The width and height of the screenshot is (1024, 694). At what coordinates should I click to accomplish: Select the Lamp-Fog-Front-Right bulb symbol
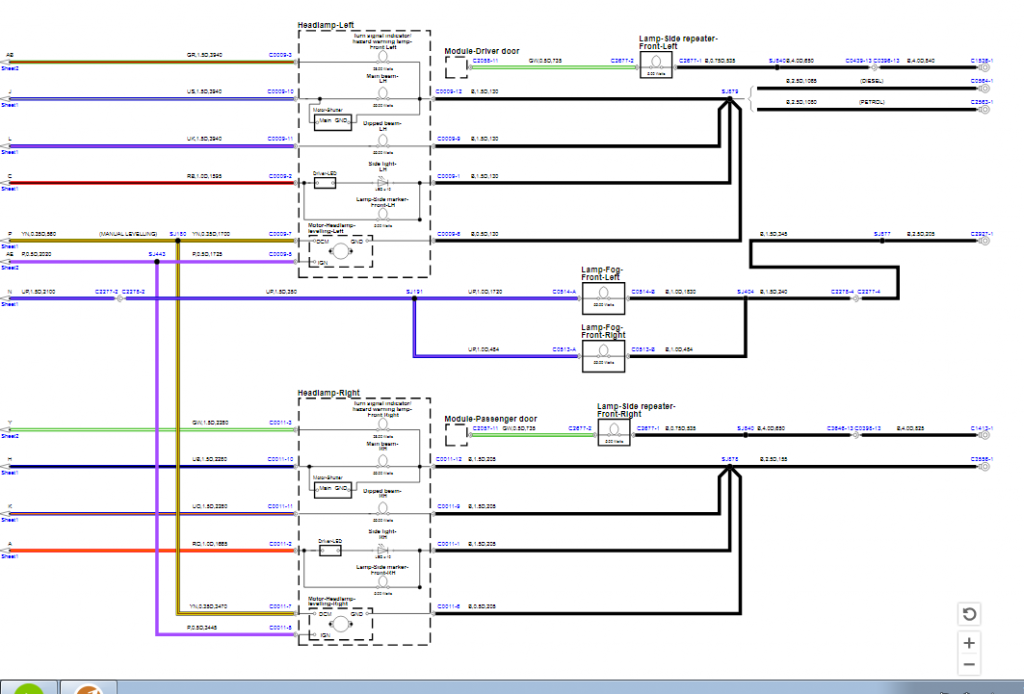point(603,351)
